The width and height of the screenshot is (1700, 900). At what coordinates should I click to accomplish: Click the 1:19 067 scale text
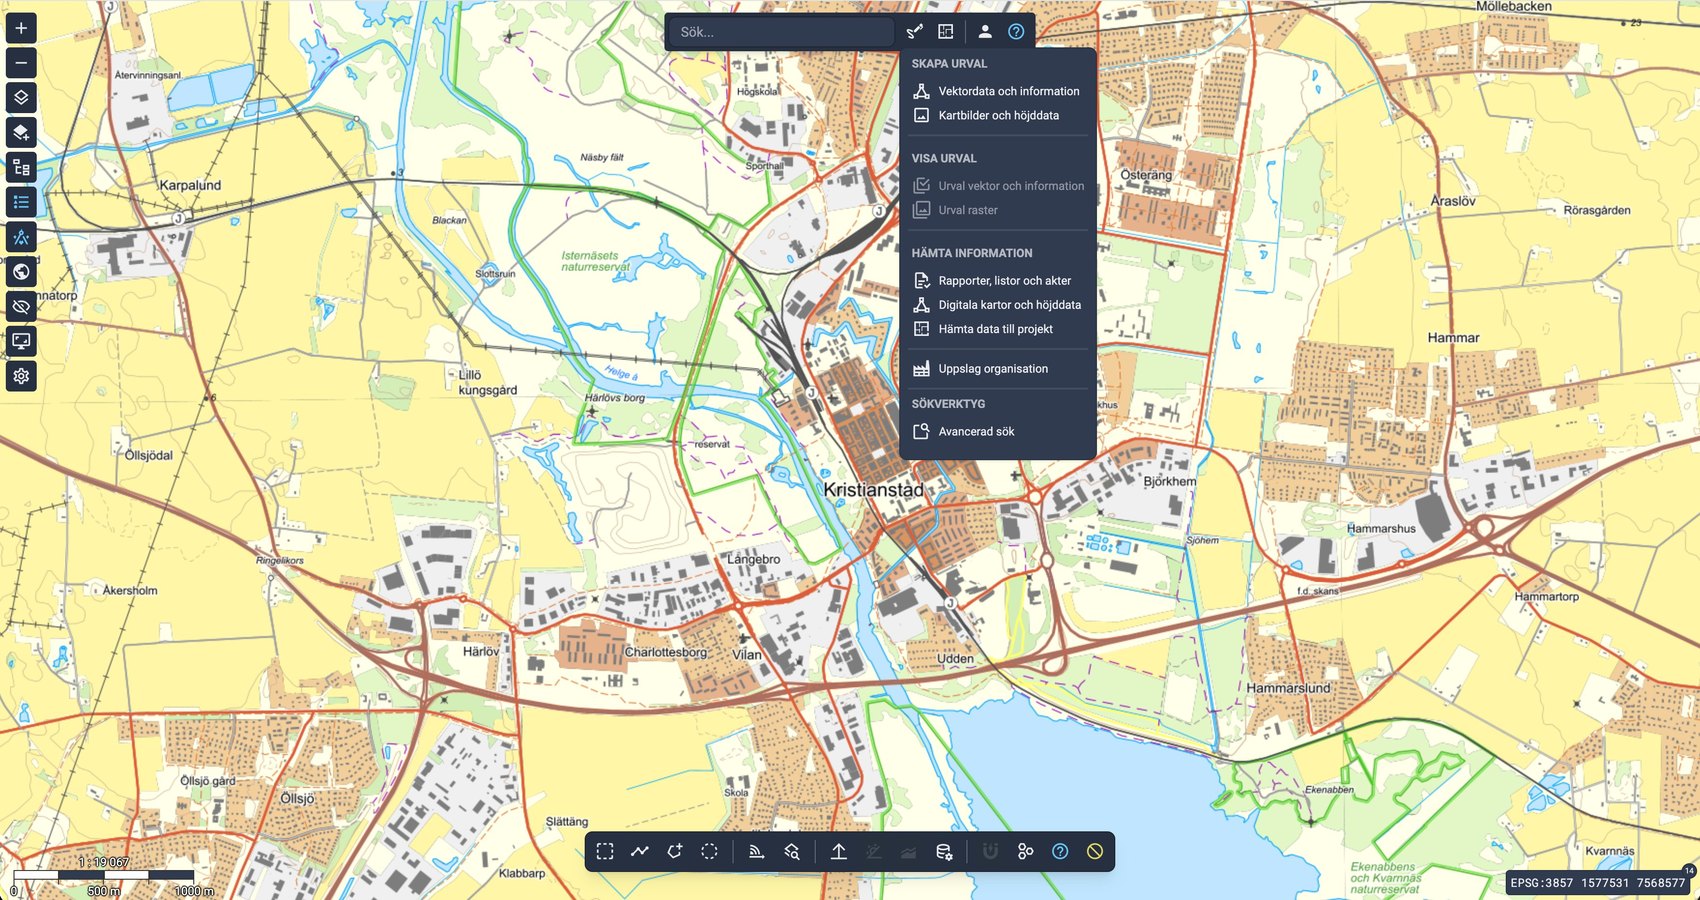103,862
